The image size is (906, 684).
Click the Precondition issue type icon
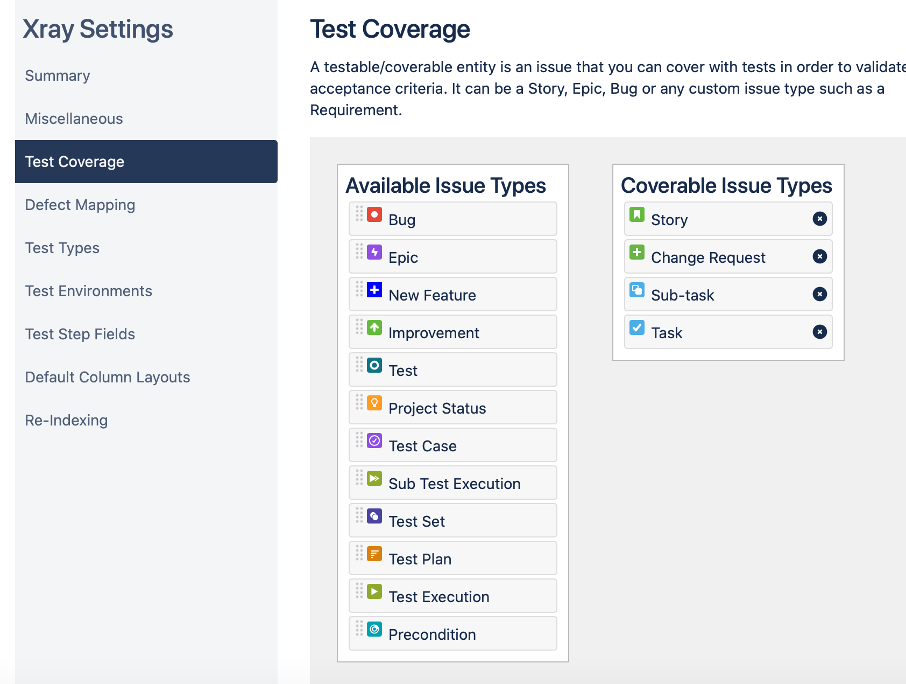[374, 630]
